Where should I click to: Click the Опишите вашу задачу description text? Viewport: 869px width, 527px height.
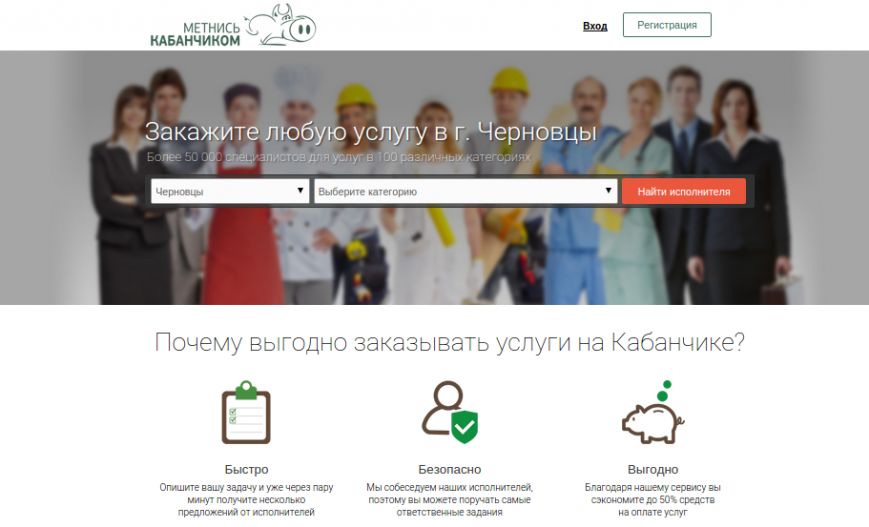point(246,500)
